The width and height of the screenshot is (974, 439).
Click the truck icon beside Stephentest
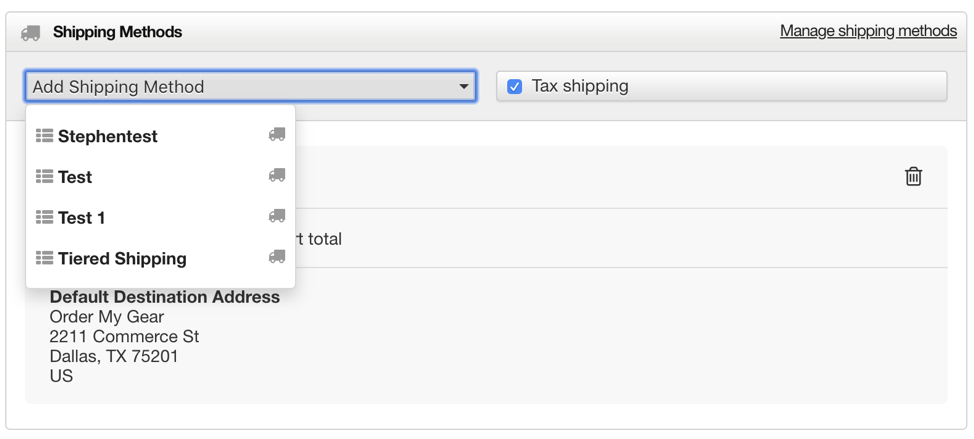click(x=277, y=134)
